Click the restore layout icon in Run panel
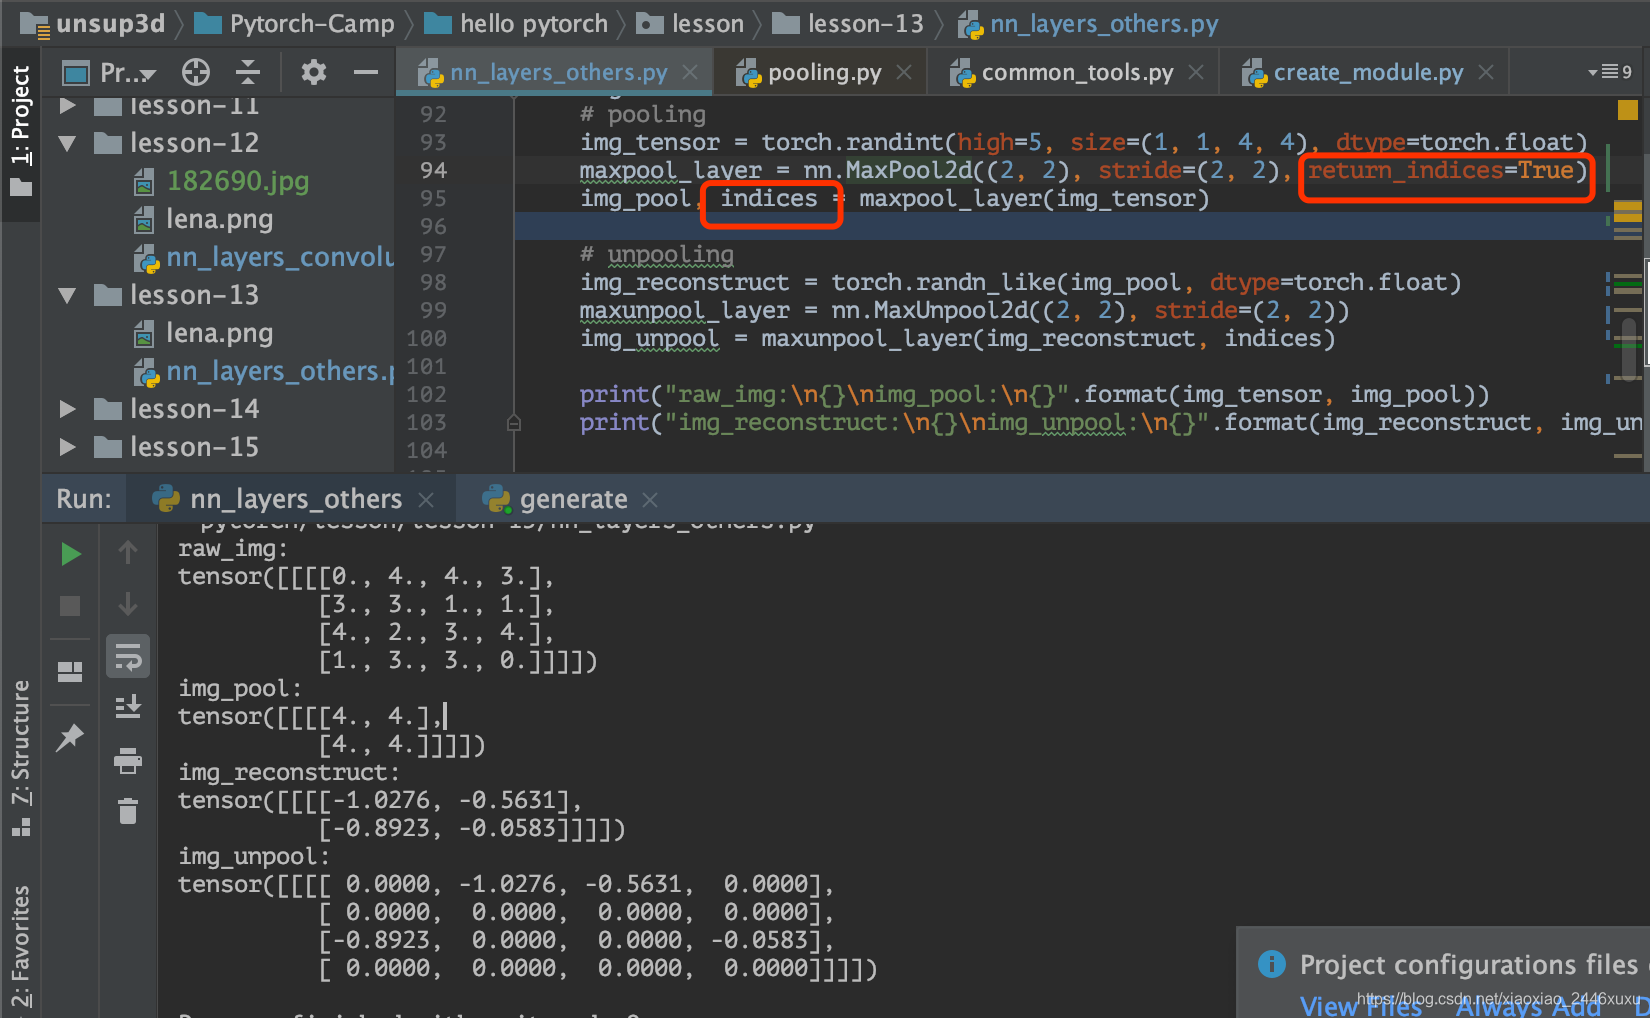Viewport: 1650px width, 1018px height. [x=70, y=672]
